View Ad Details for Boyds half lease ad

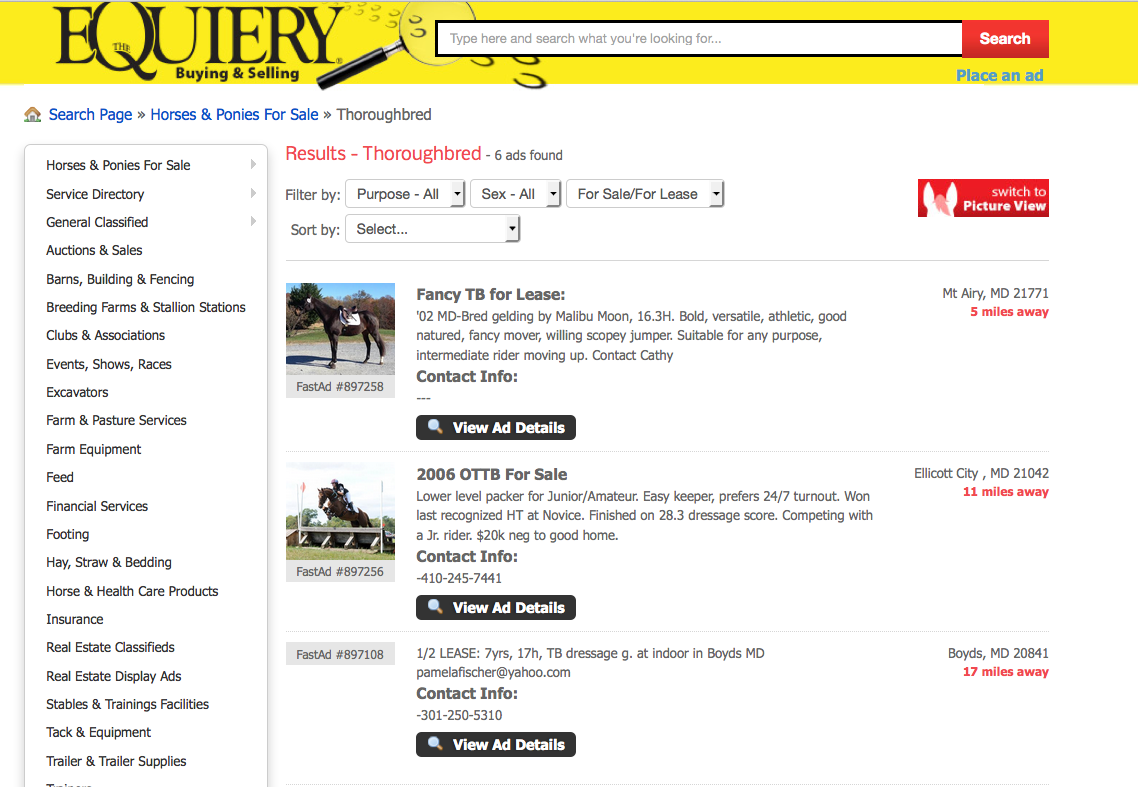pos(496,745)
